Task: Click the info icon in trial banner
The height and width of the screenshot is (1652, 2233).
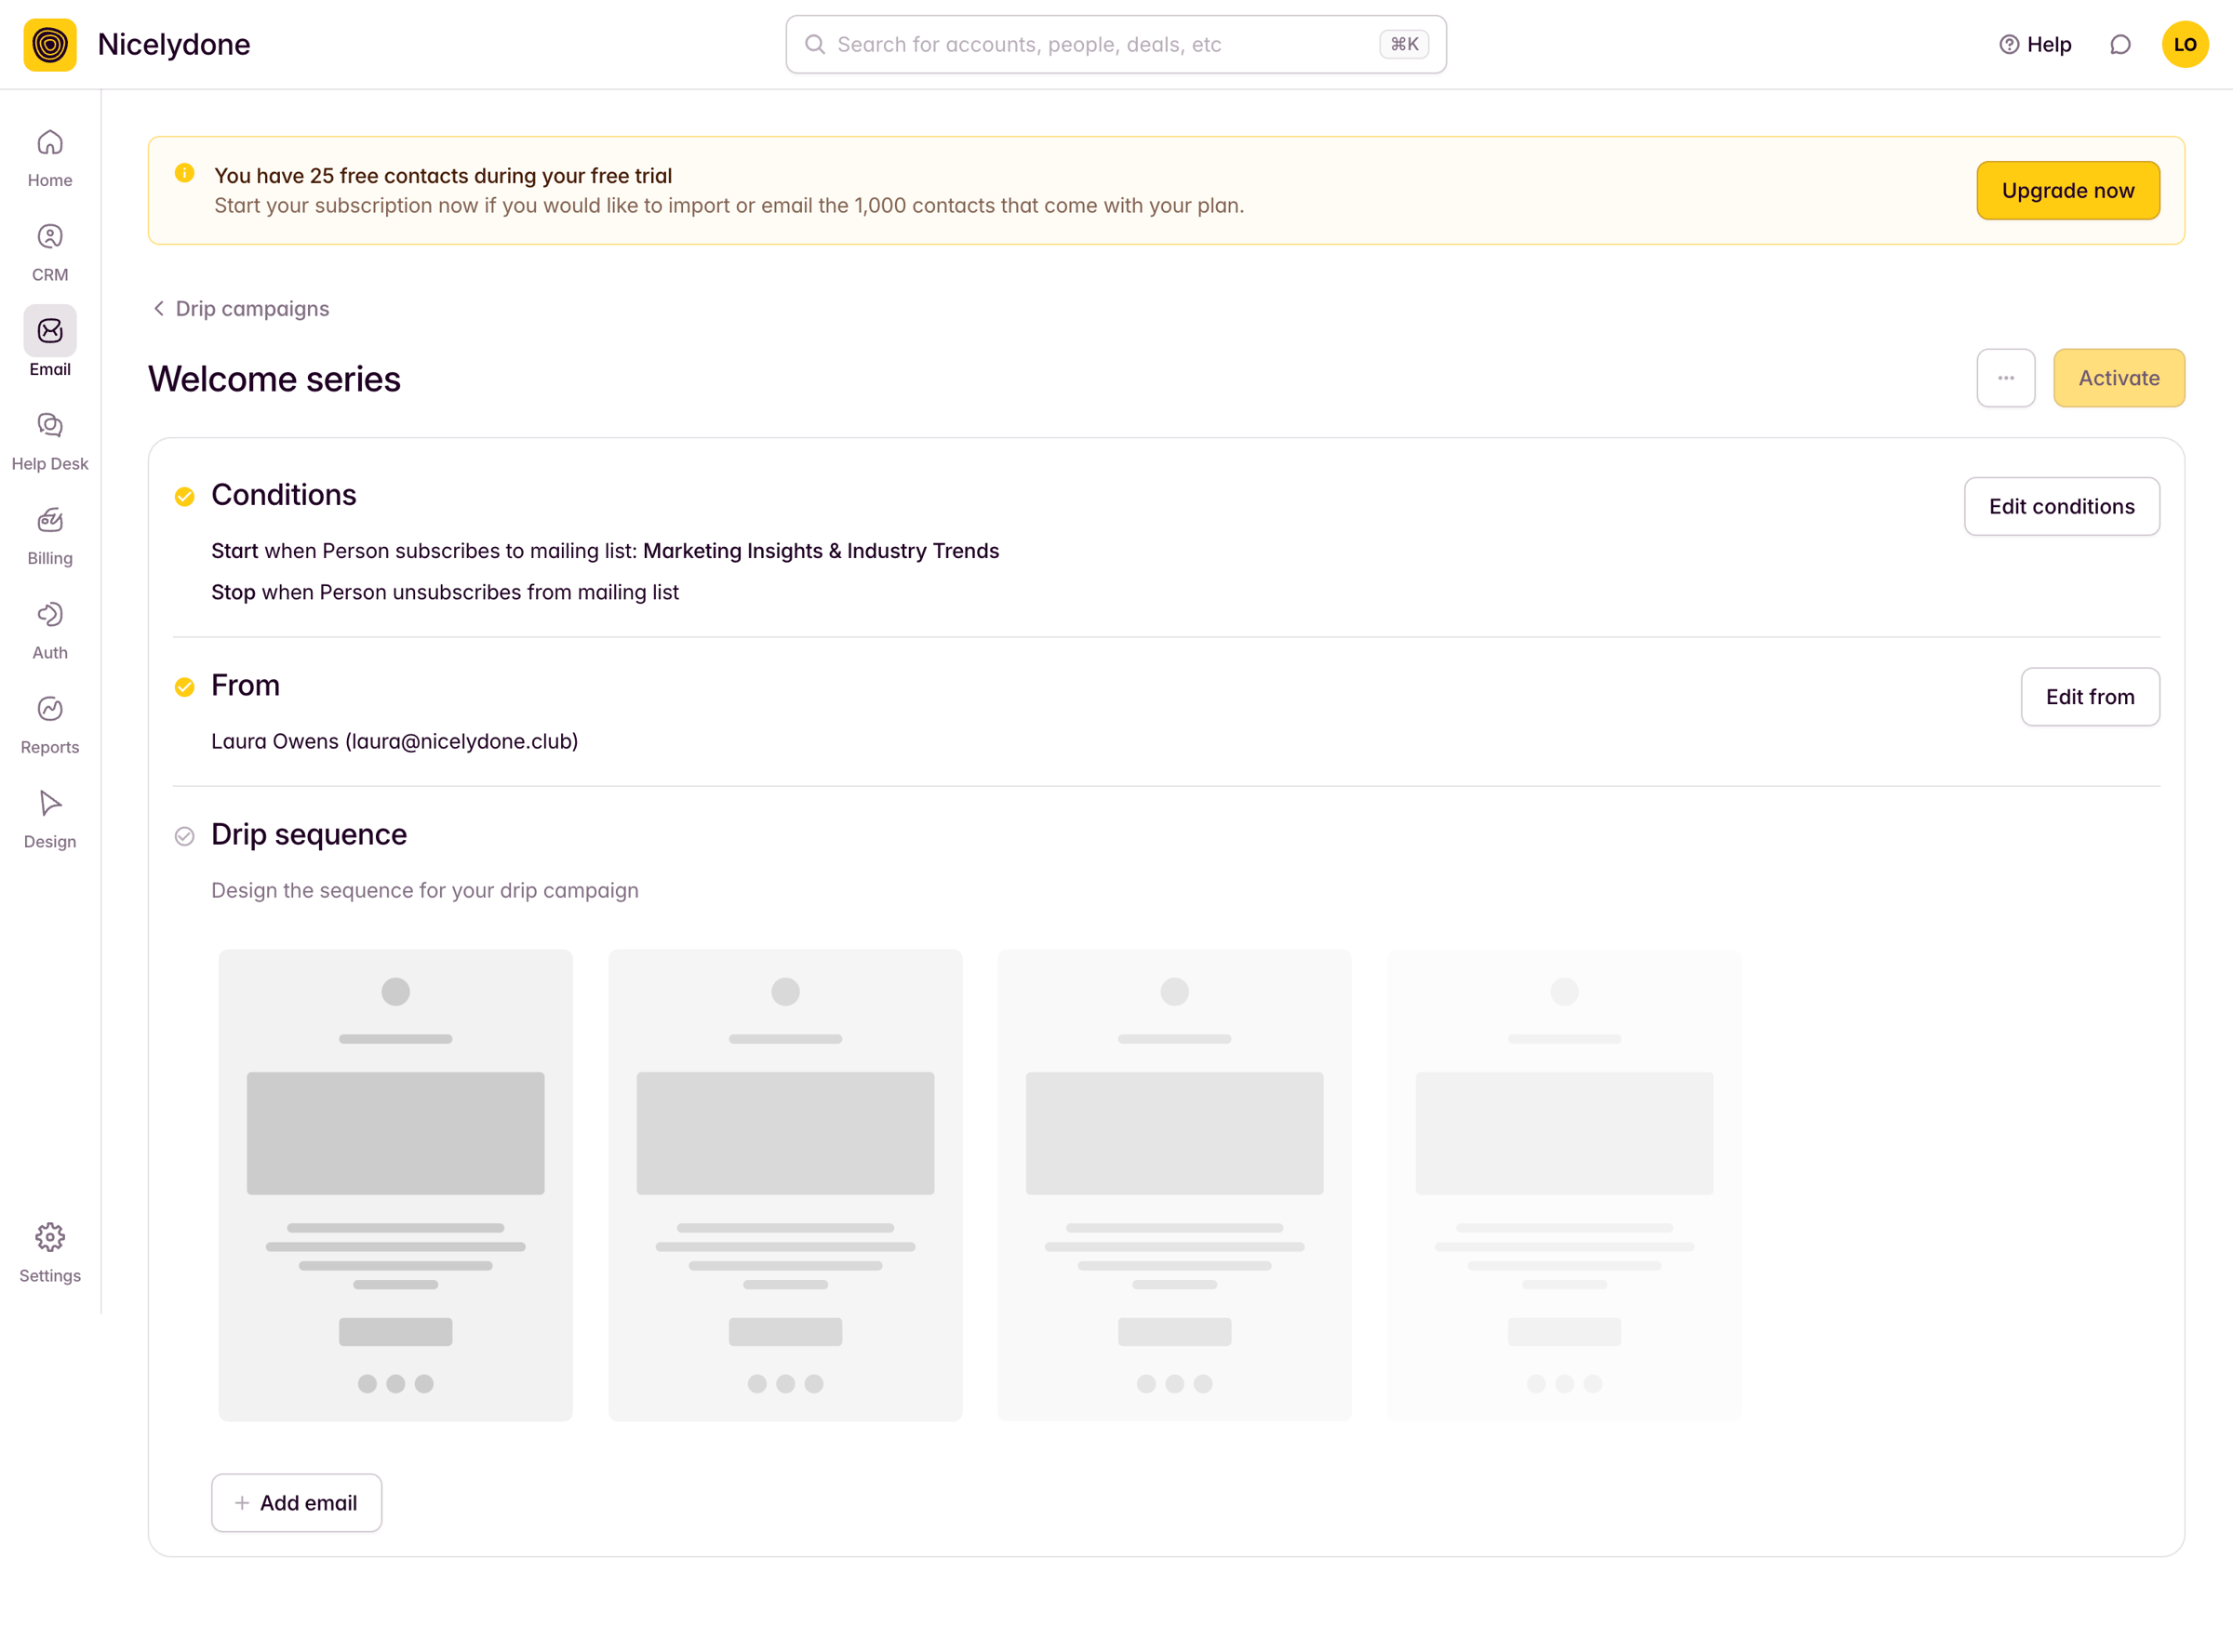Action: (x=185, y=173)
